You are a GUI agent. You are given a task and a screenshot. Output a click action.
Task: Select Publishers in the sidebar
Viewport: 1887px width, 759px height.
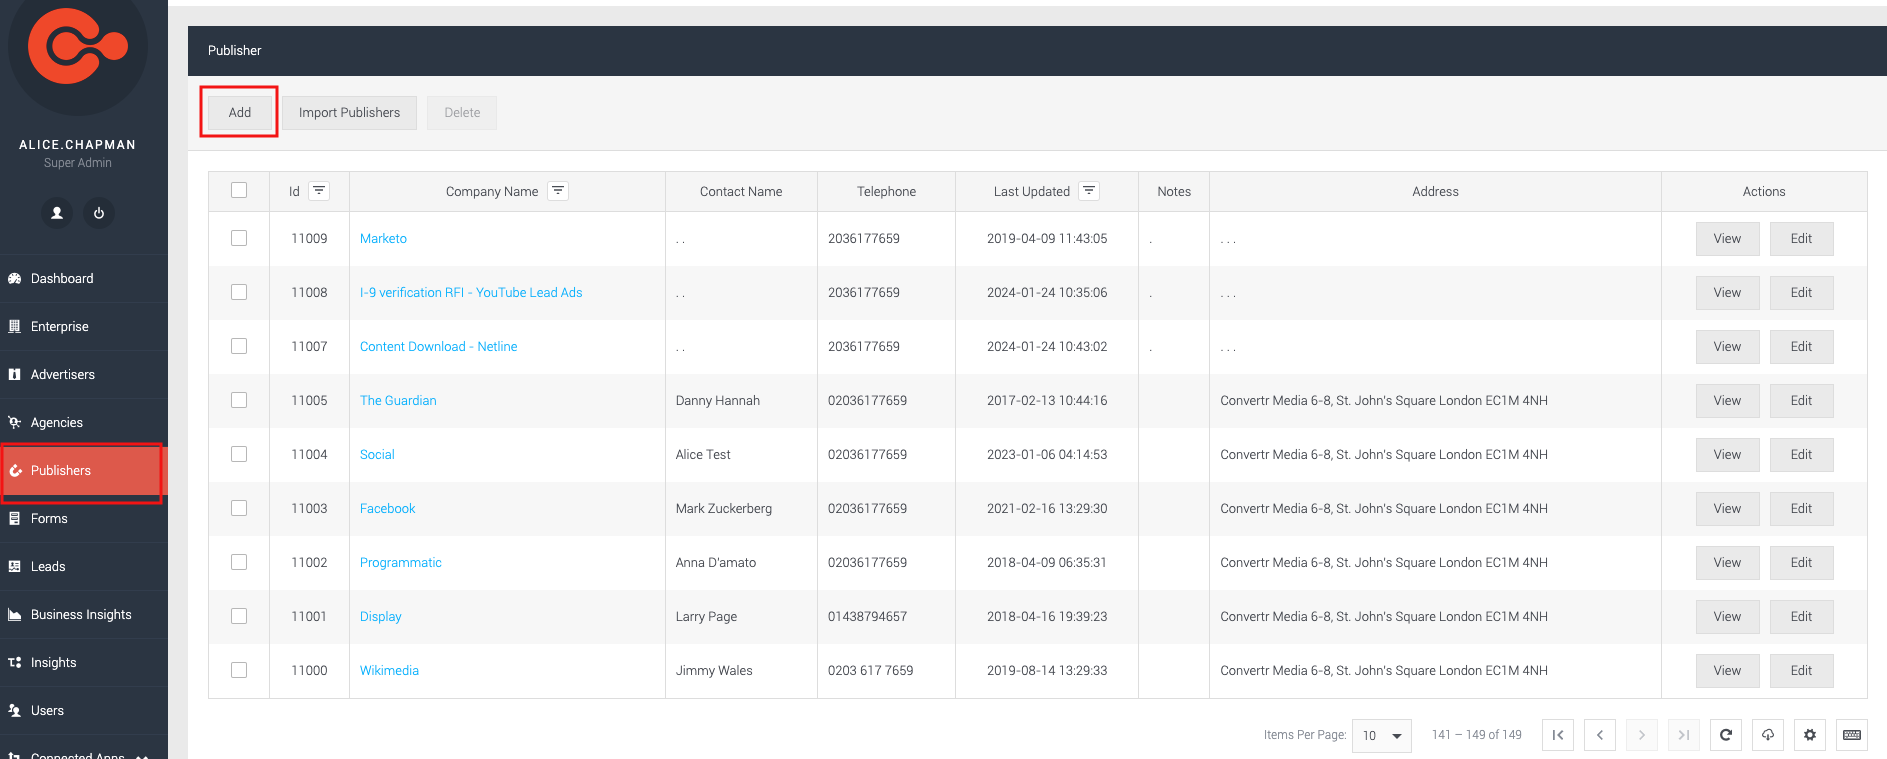(x=84, y=471)
